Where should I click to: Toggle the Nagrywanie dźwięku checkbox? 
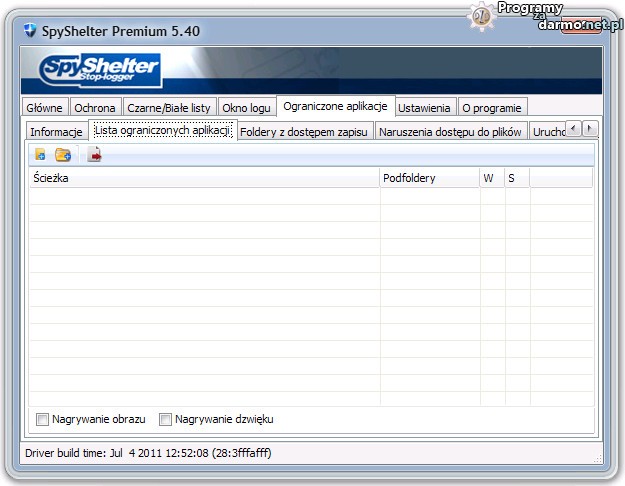pos(166,419)
